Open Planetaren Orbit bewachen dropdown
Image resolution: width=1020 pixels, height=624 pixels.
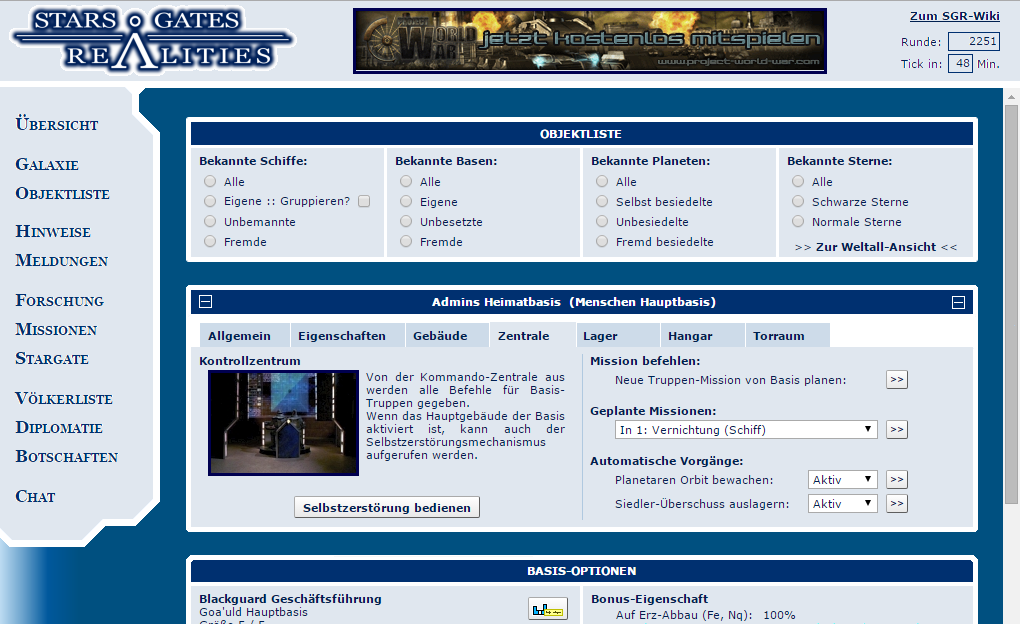(x=842, y=480)
